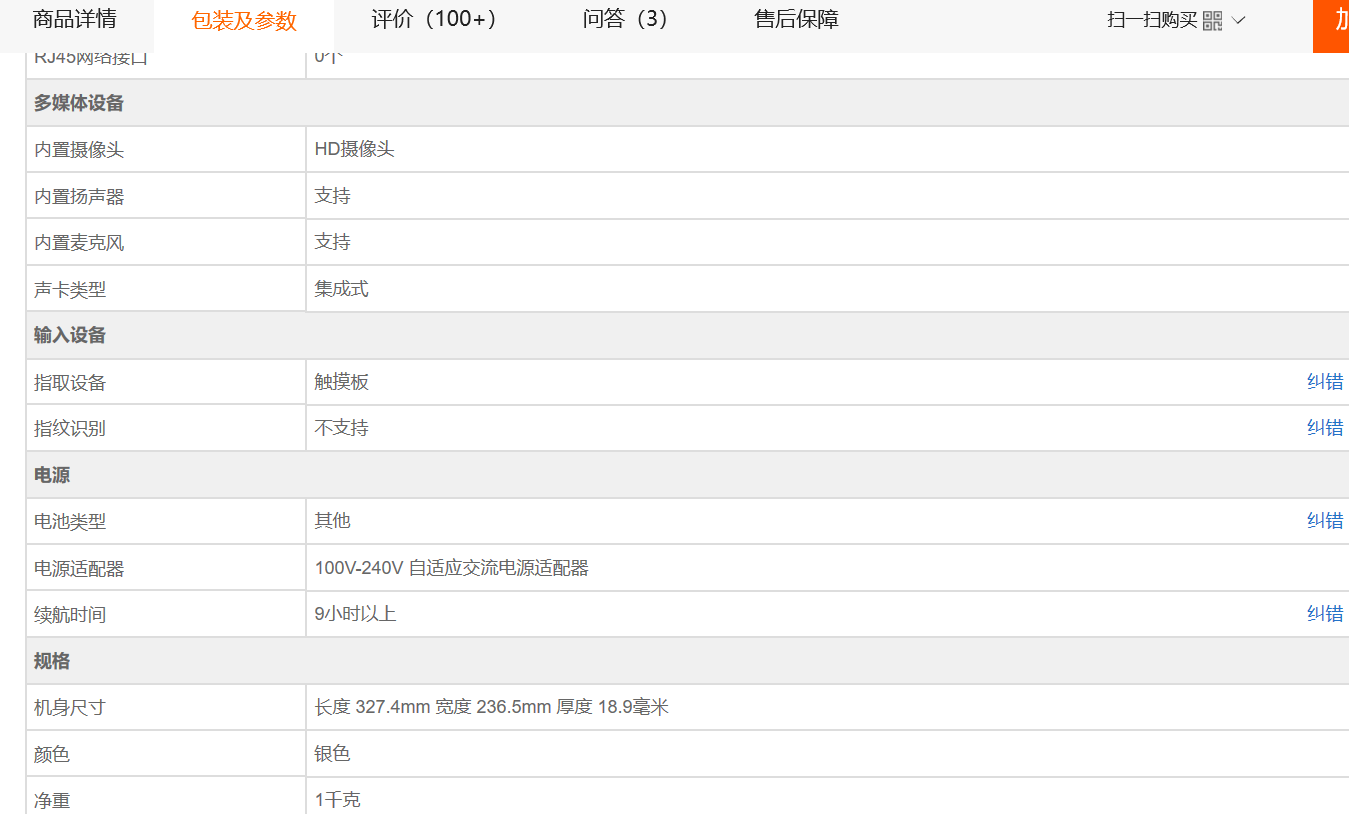Viewport: 1349px width, 814px height.
Task: Click the 内置麦克风 label
Action: (x=79, y=243)
